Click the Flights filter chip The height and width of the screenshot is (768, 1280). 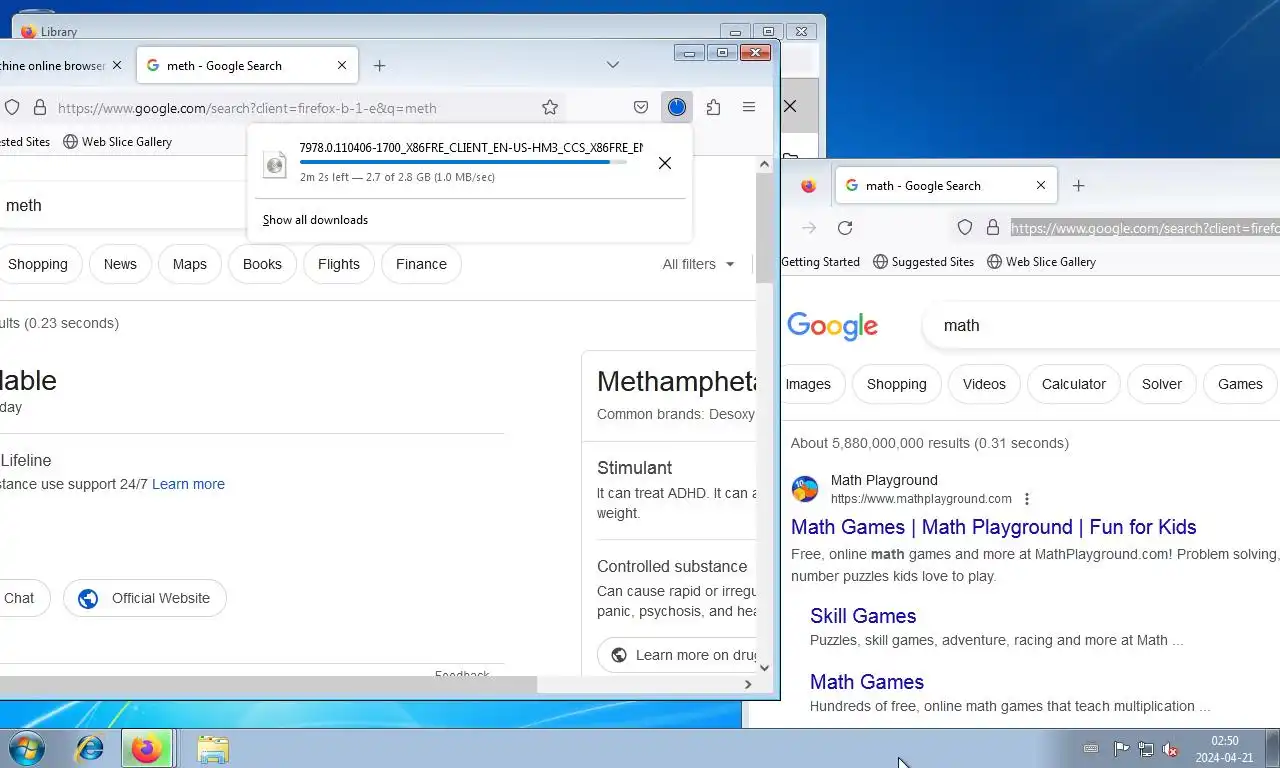coord(339,264)
